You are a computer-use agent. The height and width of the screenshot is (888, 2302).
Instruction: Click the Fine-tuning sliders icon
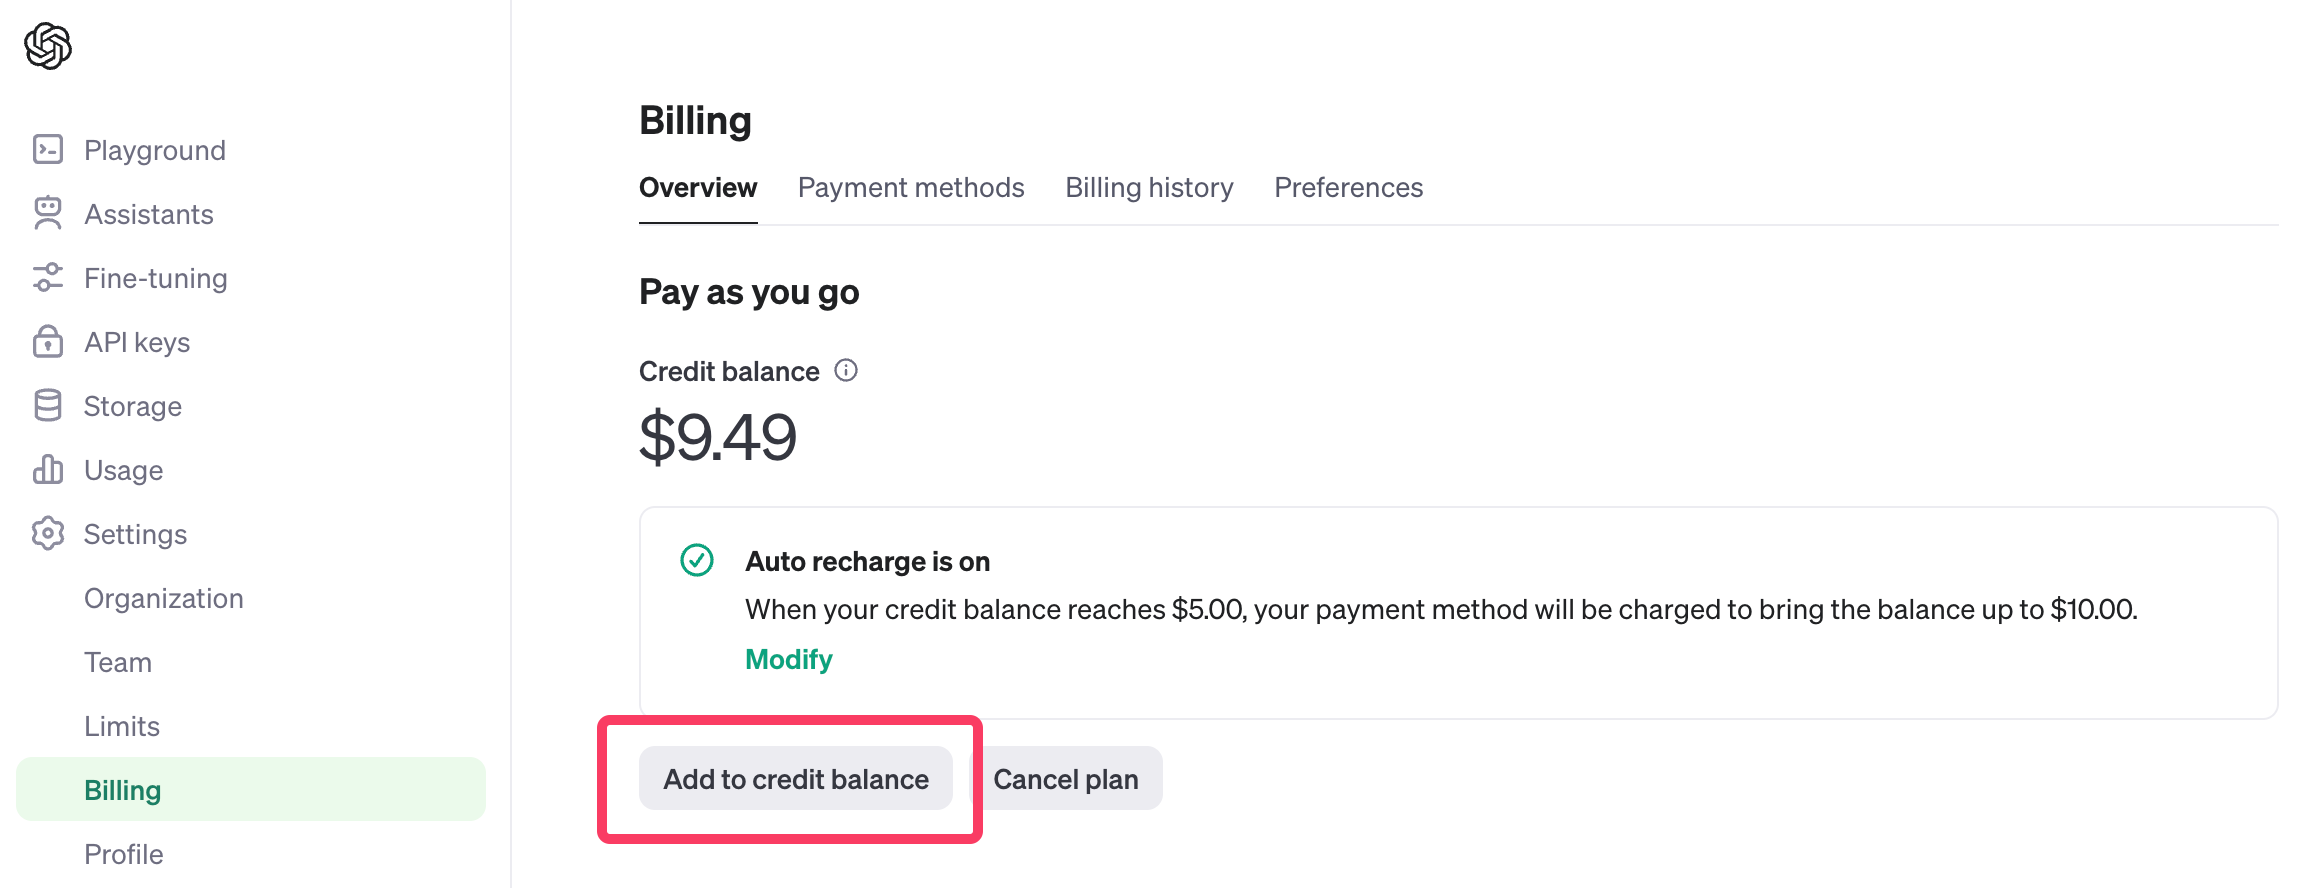(48, 278)
